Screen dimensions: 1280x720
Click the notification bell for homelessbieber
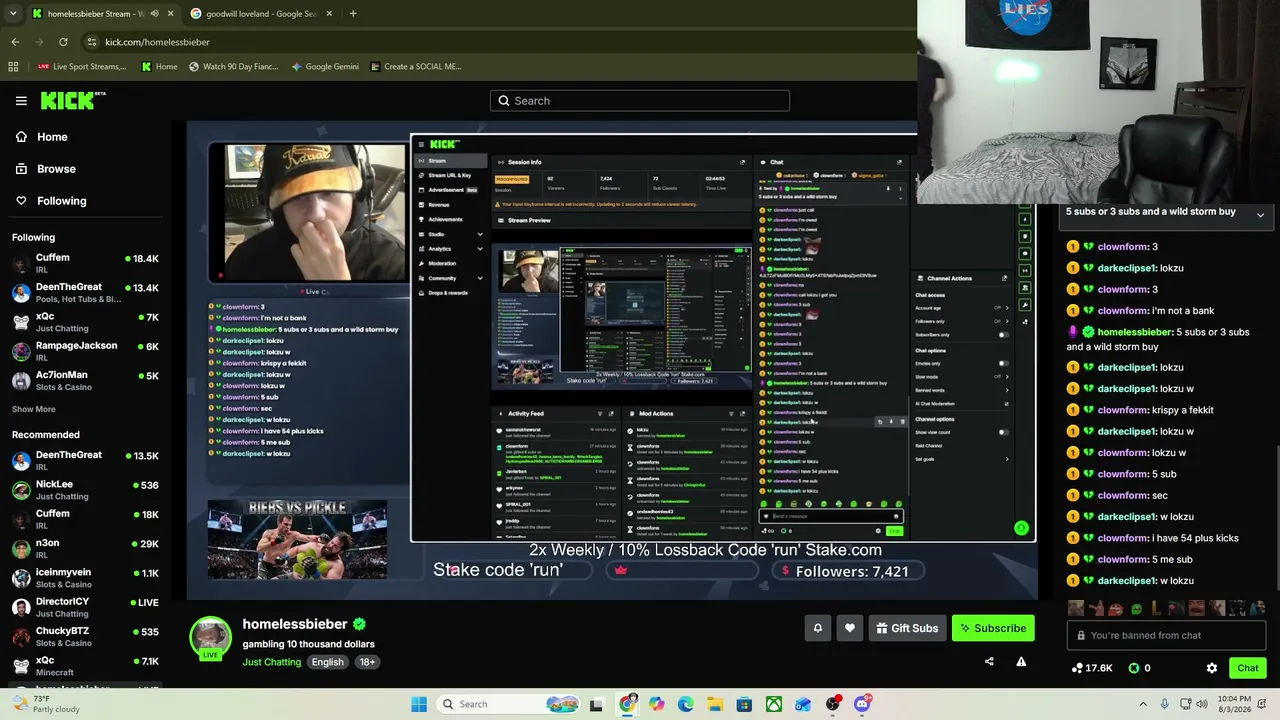point(817,628)
